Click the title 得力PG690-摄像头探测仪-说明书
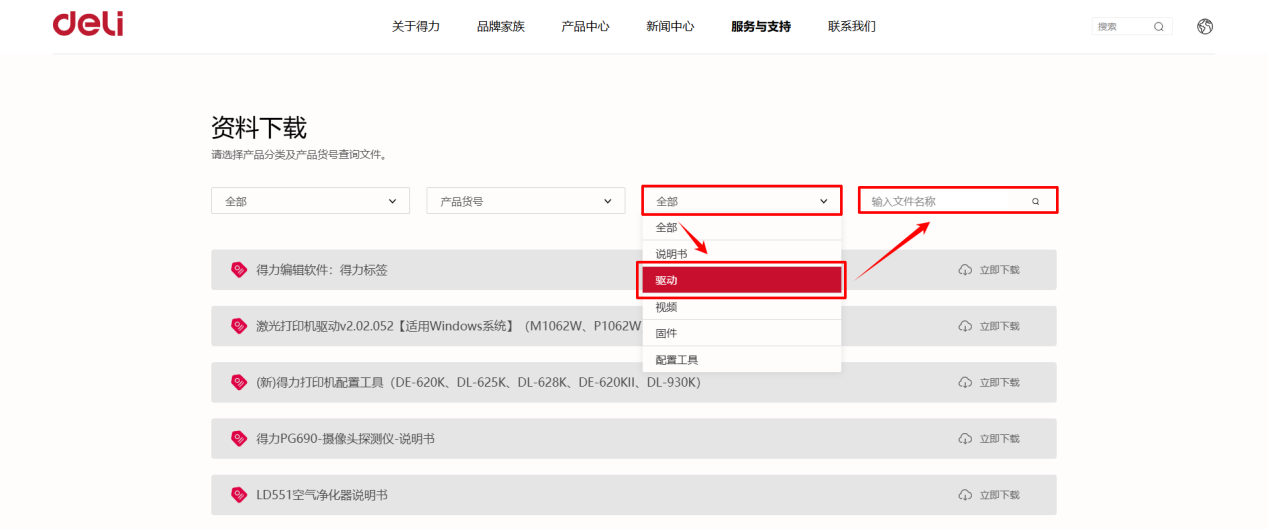The height and width of the screenshot is (529, 1268). click(345, 438)
